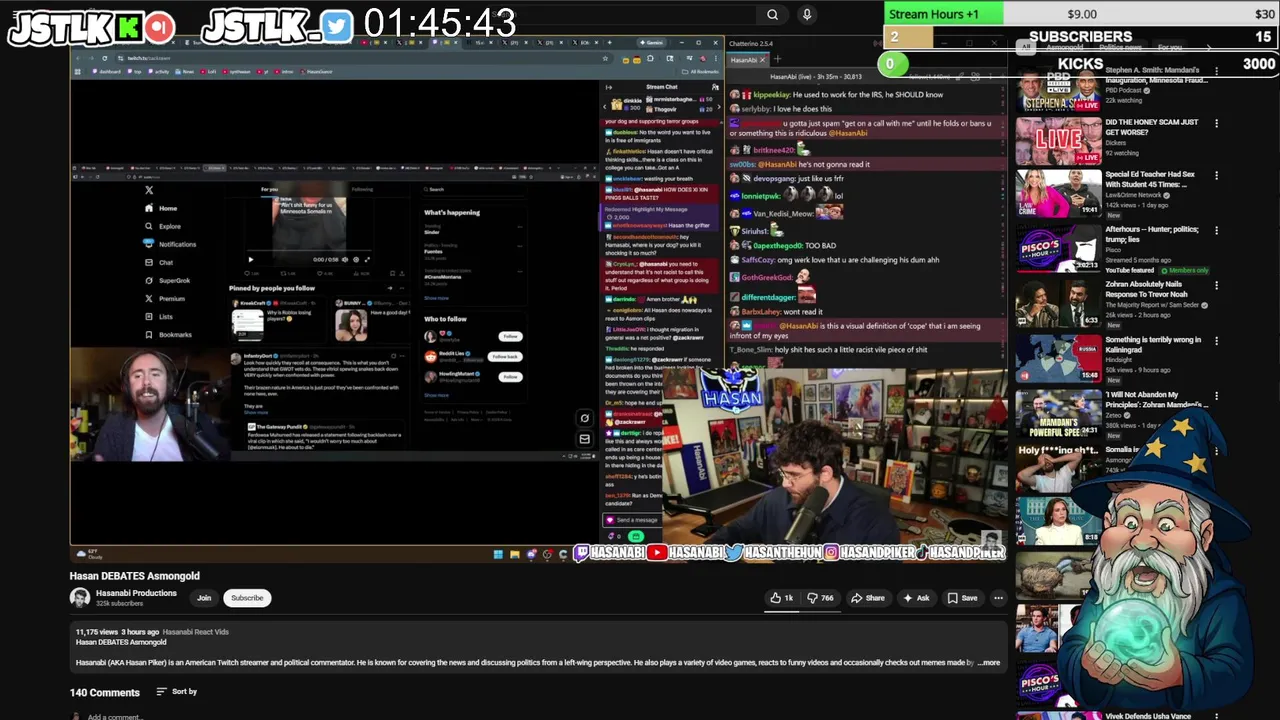1280x720 pixels.
Task: Open options menu for Special Ed Teacher video
Action: (x=1216, y=175)
